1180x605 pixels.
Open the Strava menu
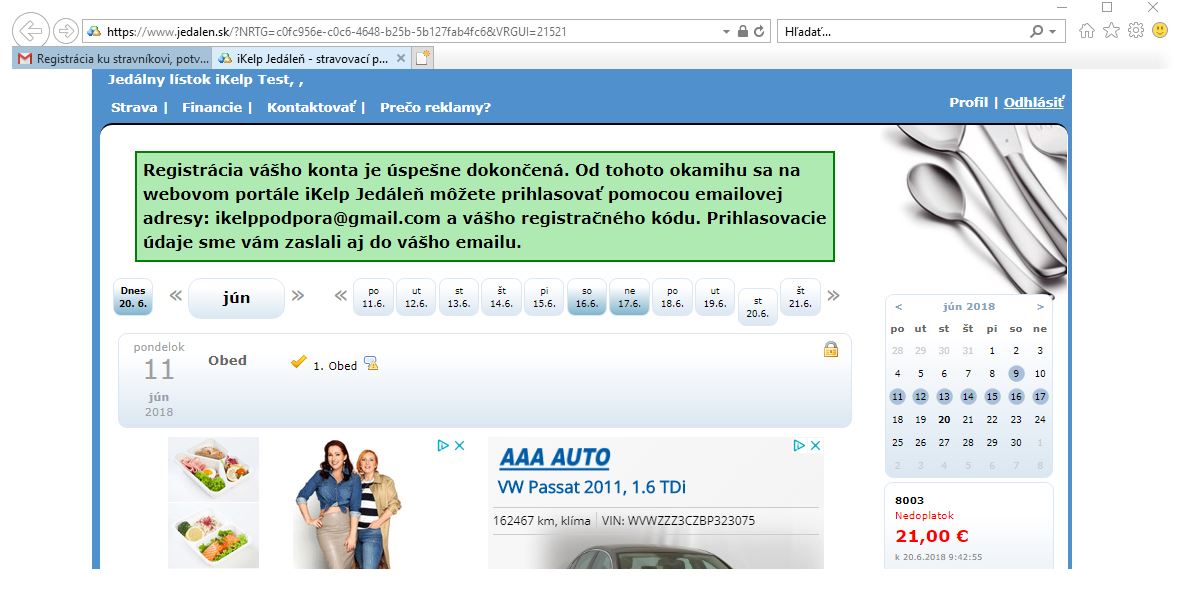(x=132, y=107)
